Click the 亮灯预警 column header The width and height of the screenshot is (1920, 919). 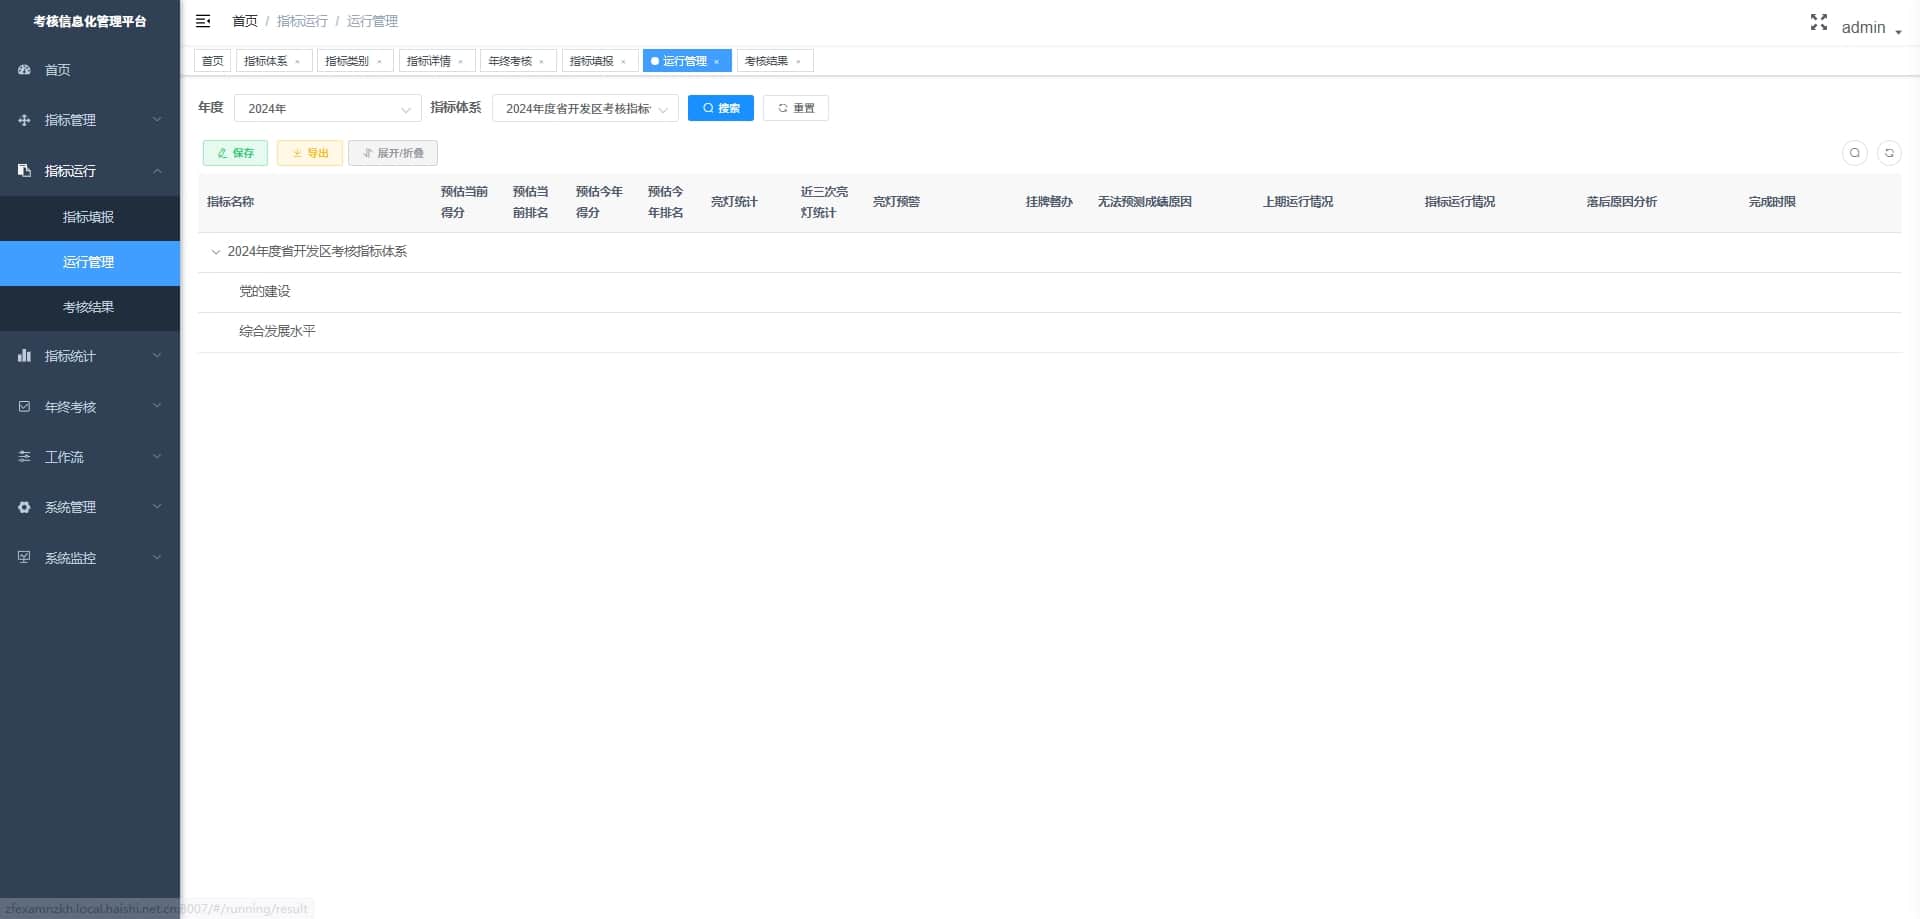click(x=897, y=202)
